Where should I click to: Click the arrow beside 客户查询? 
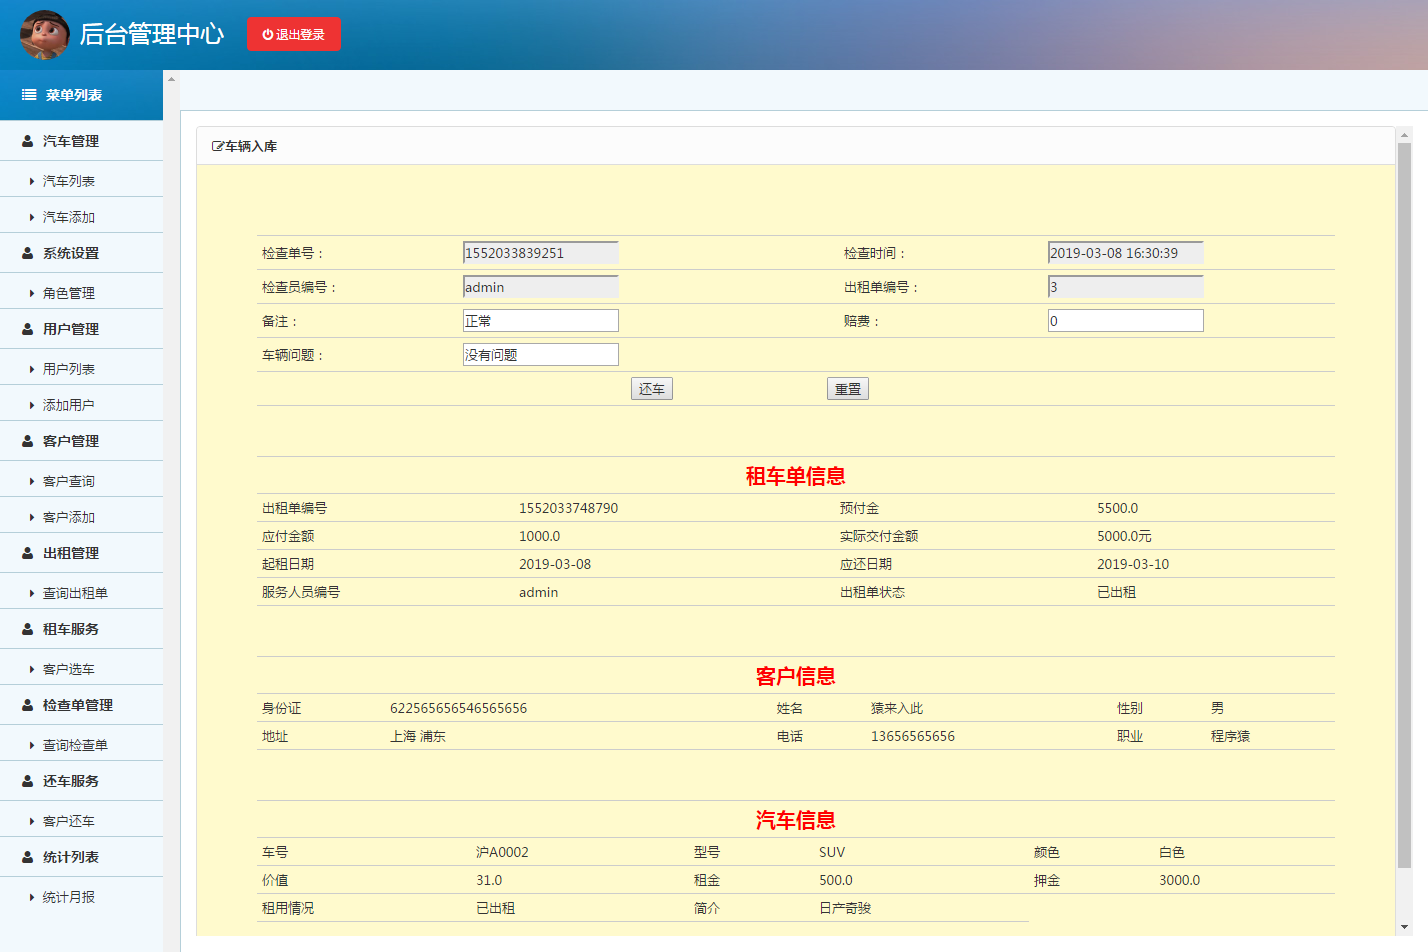pyautogui.click(x=30, y=479)
